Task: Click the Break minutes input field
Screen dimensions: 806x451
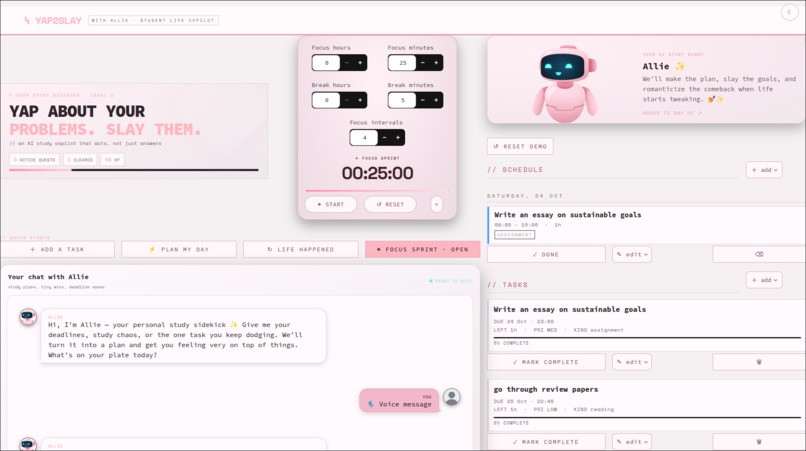Action: (x=402, y=100)
